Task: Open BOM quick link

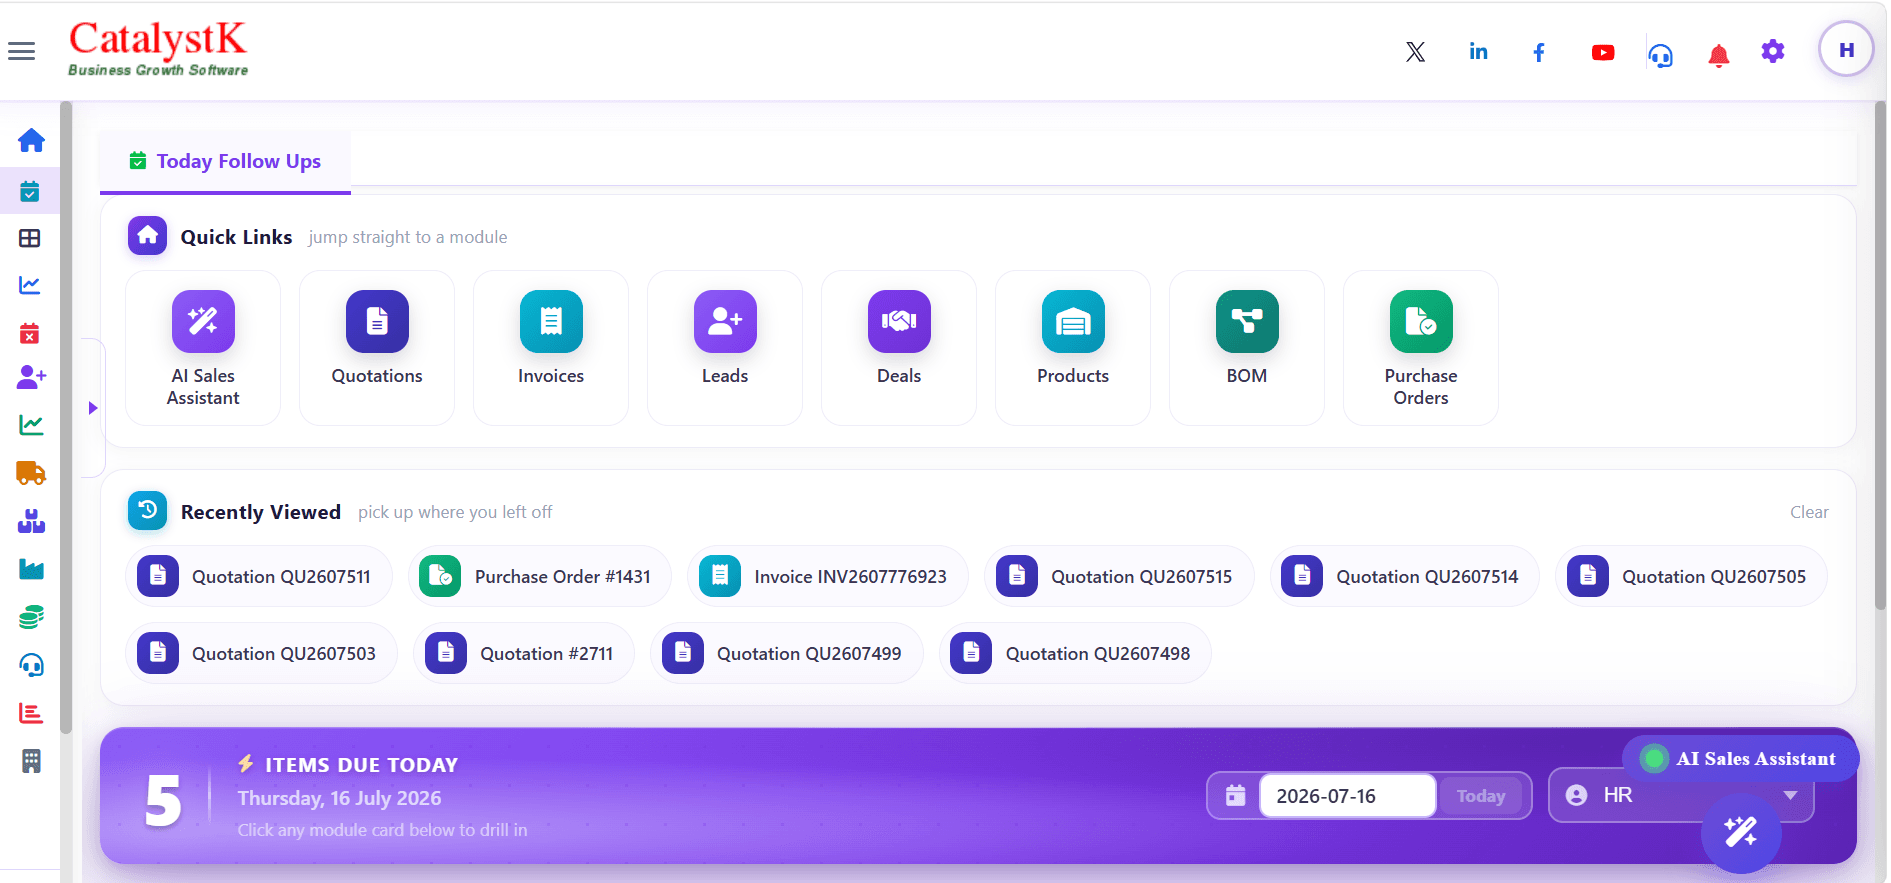Action: tap(1247, 348)
